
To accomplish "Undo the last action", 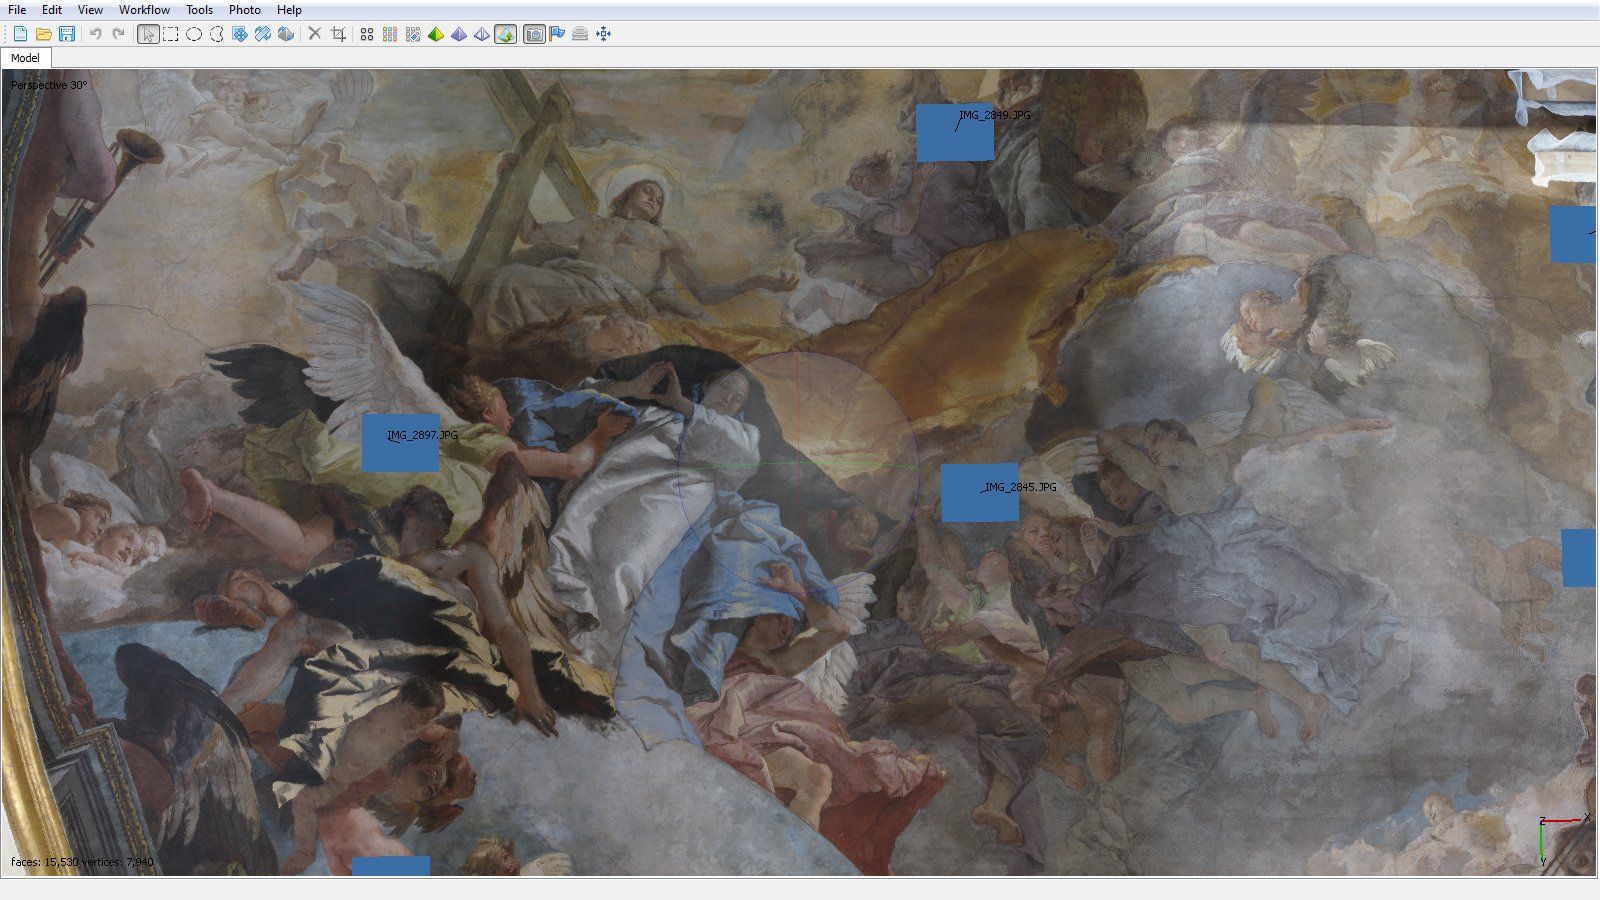I will pos(93,34).
